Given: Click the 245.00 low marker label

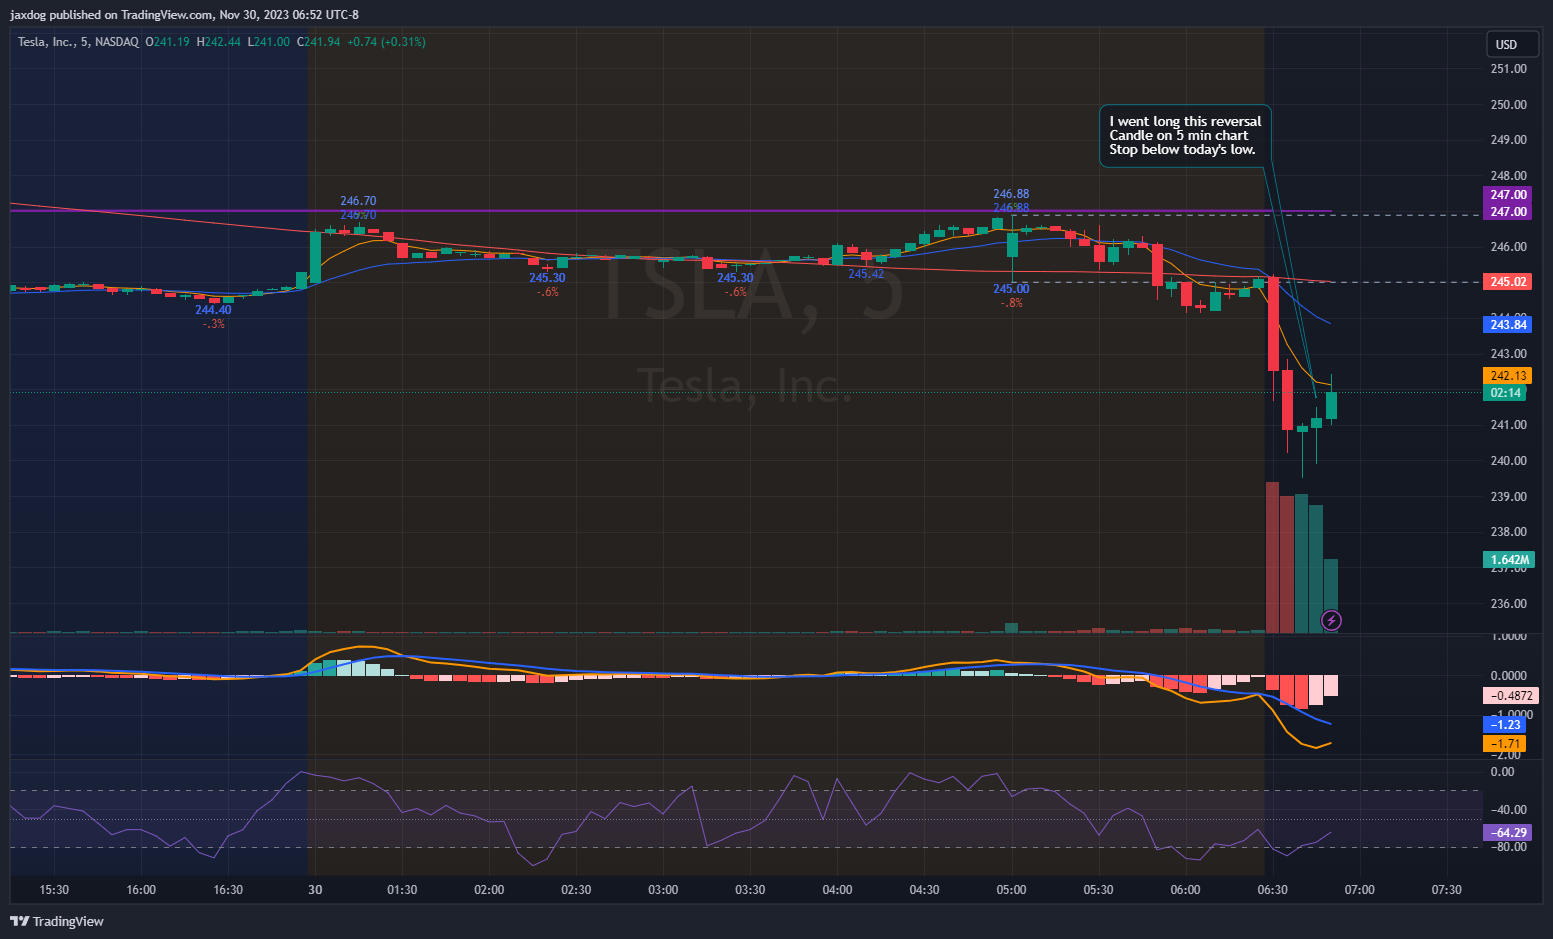Looking at the screenshot, I should click(1011, 289).
